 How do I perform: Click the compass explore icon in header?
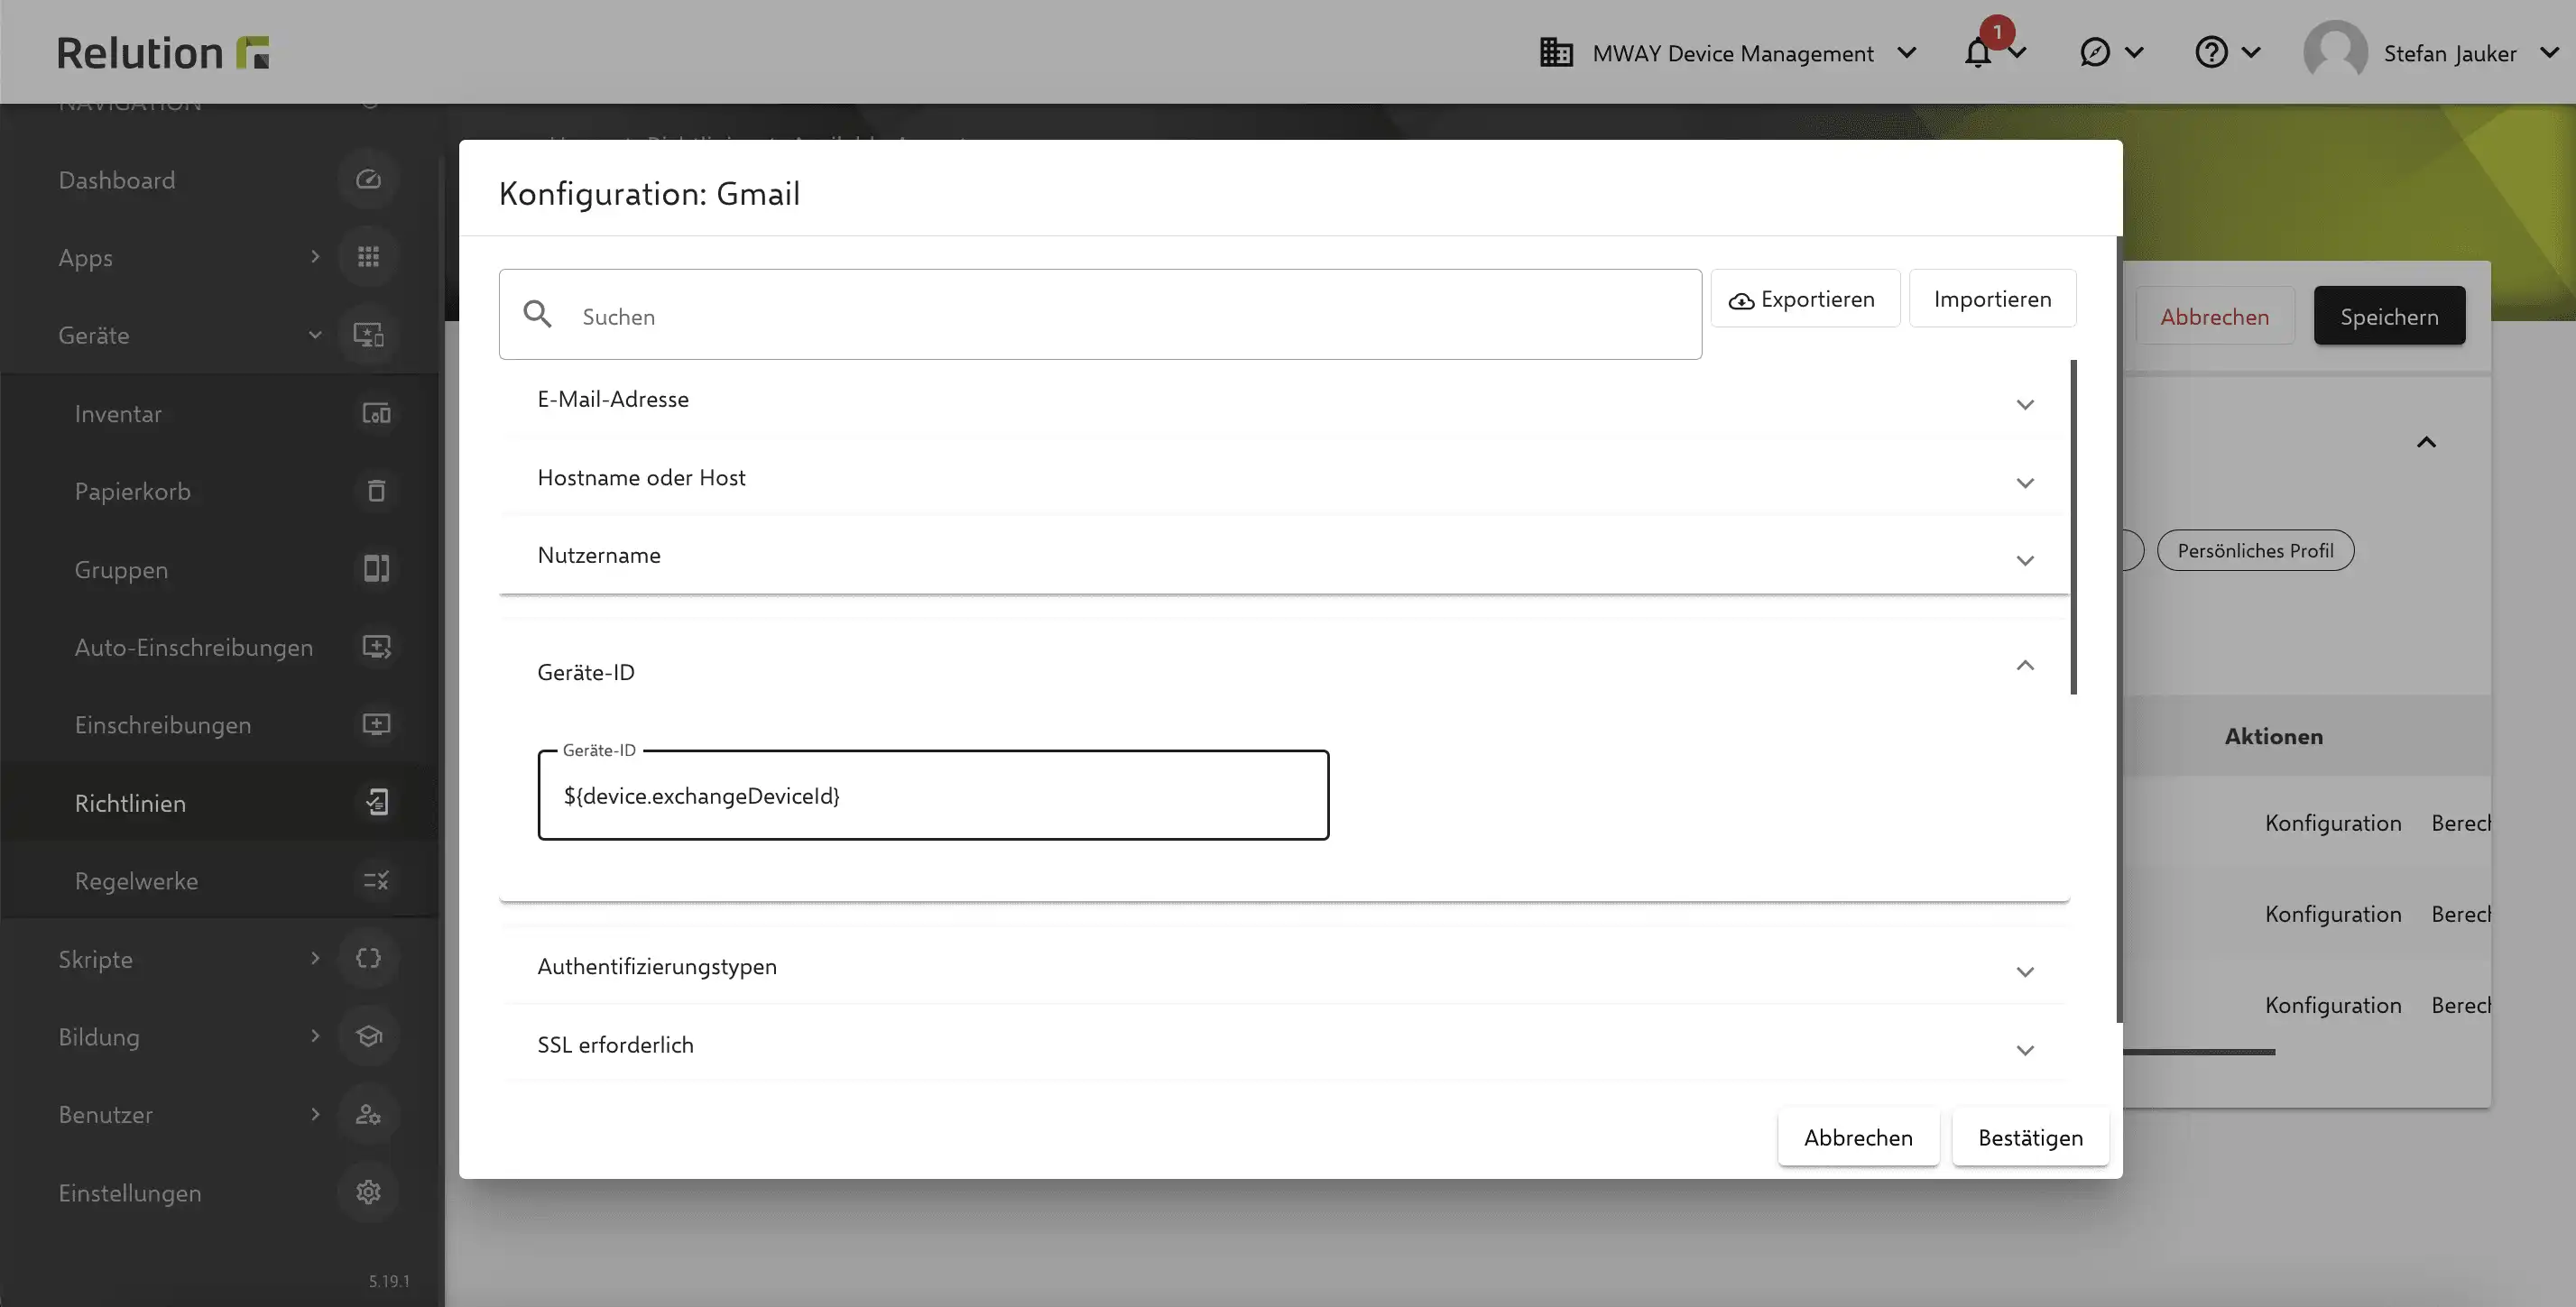click(2094, 52)
